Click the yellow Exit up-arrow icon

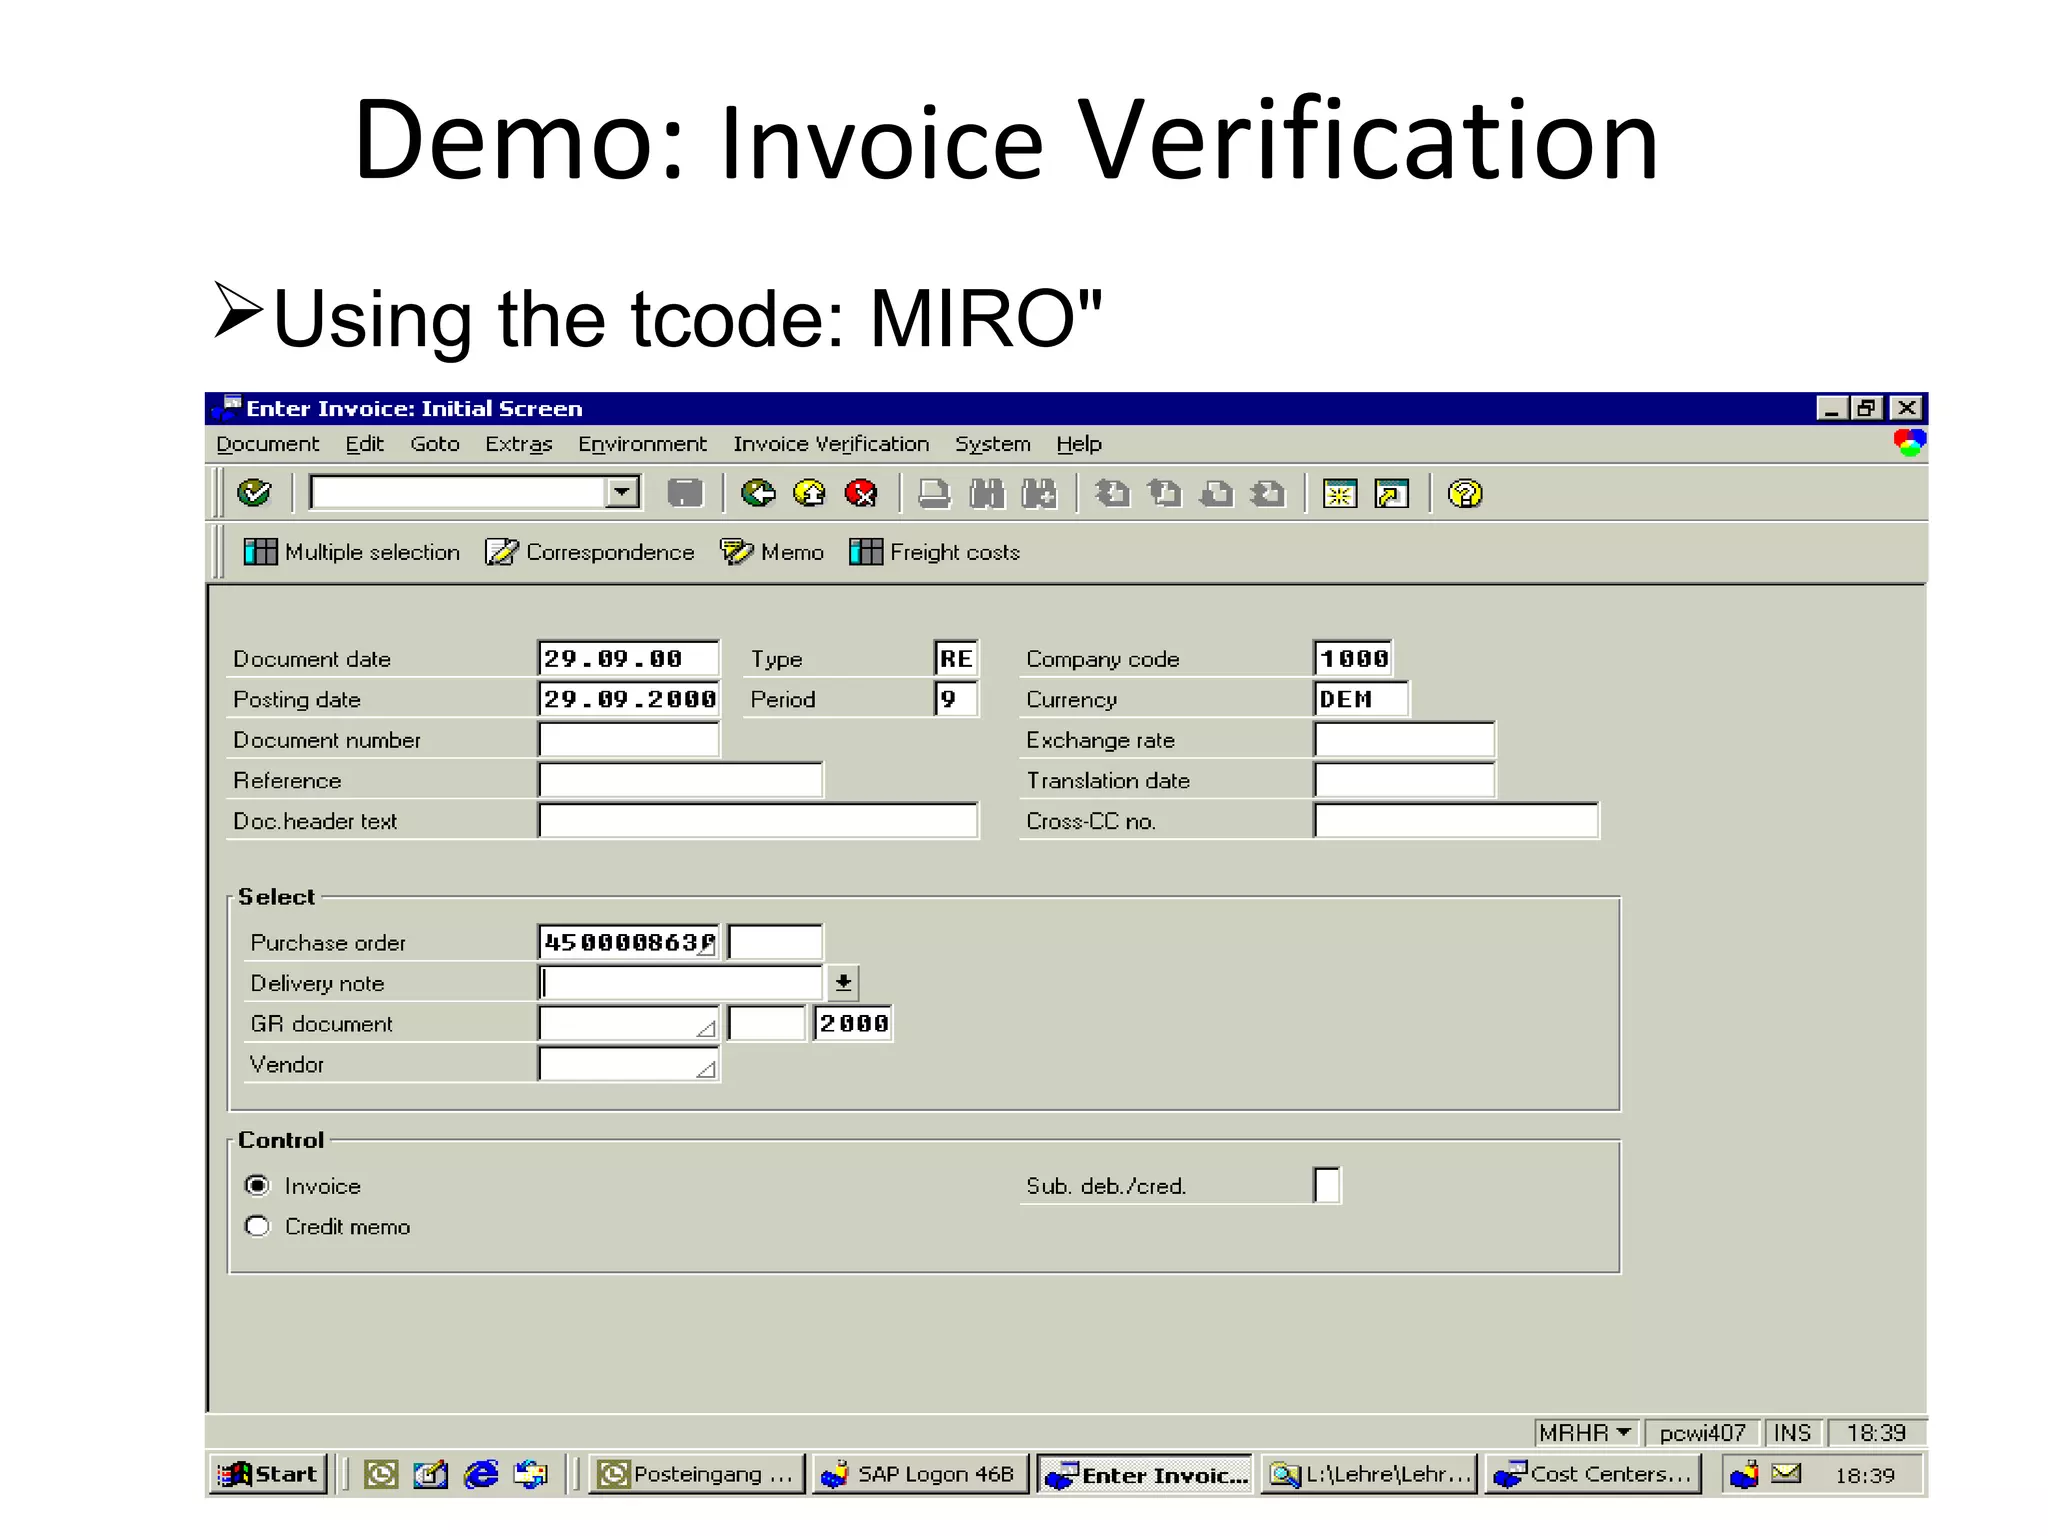tap(809, 493)
